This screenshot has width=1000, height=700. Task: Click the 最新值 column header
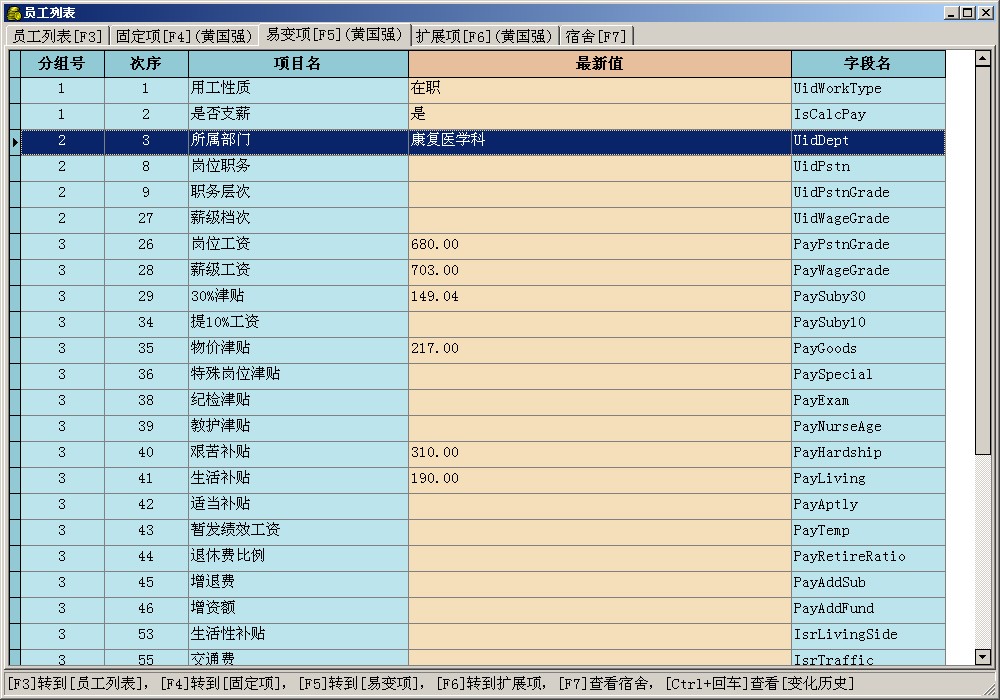point(599,64)
